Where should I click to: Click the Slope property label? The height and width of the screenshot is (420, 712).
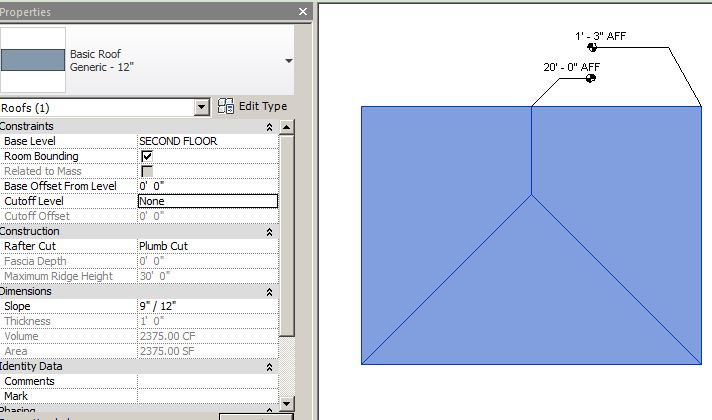click(x=17, y=306)
